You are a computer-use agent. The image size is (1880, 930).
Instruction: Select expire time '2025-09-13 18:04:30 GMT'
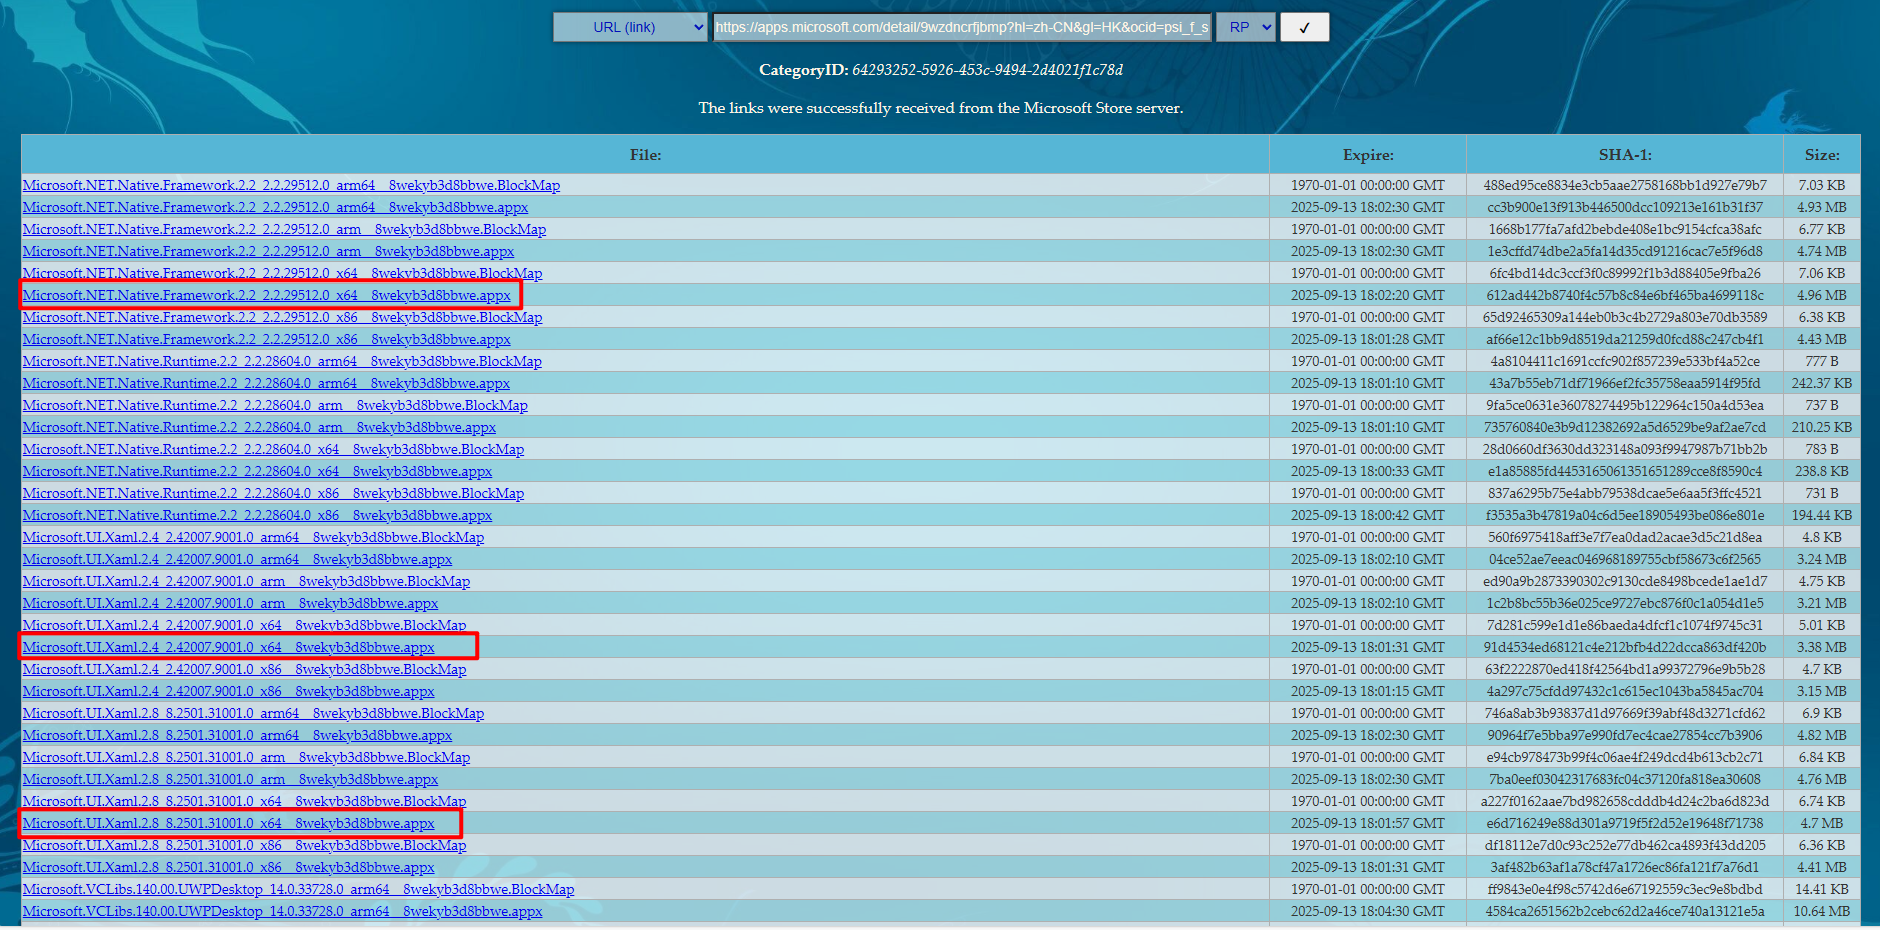point(1368,911)
